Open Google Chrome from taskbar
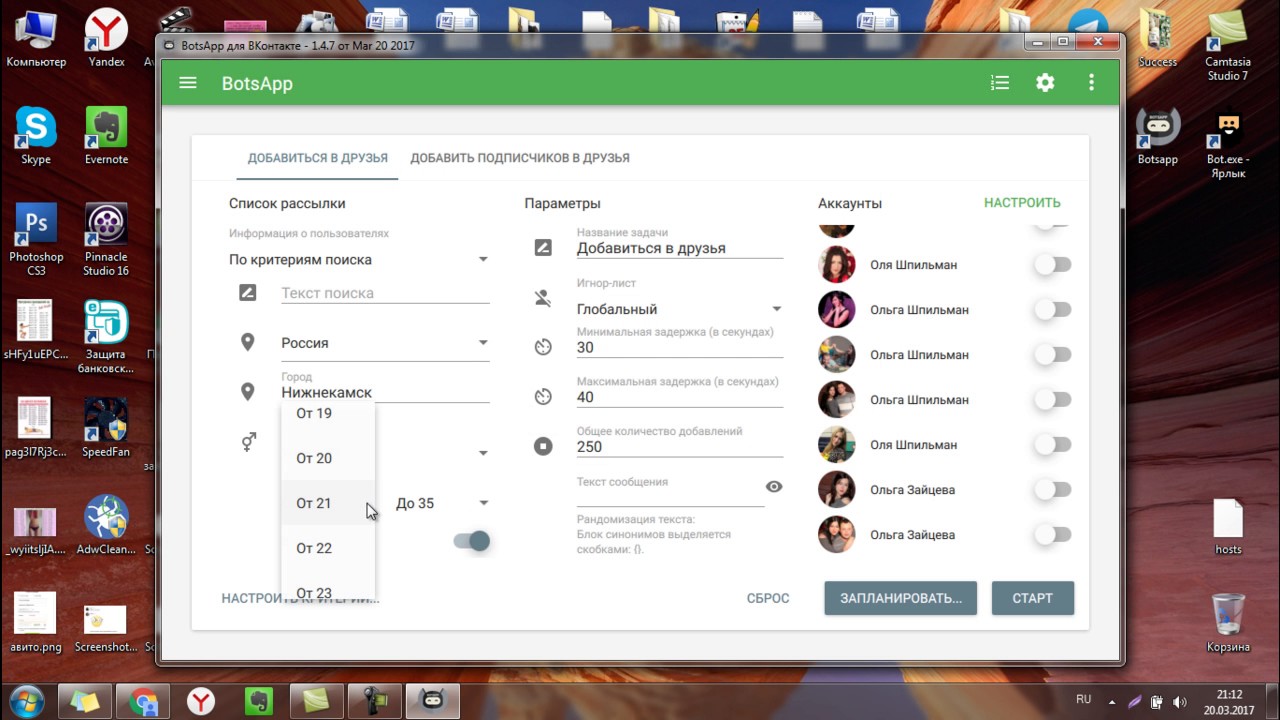Screen dimensions: 1280x720 (x=144, y=701)
